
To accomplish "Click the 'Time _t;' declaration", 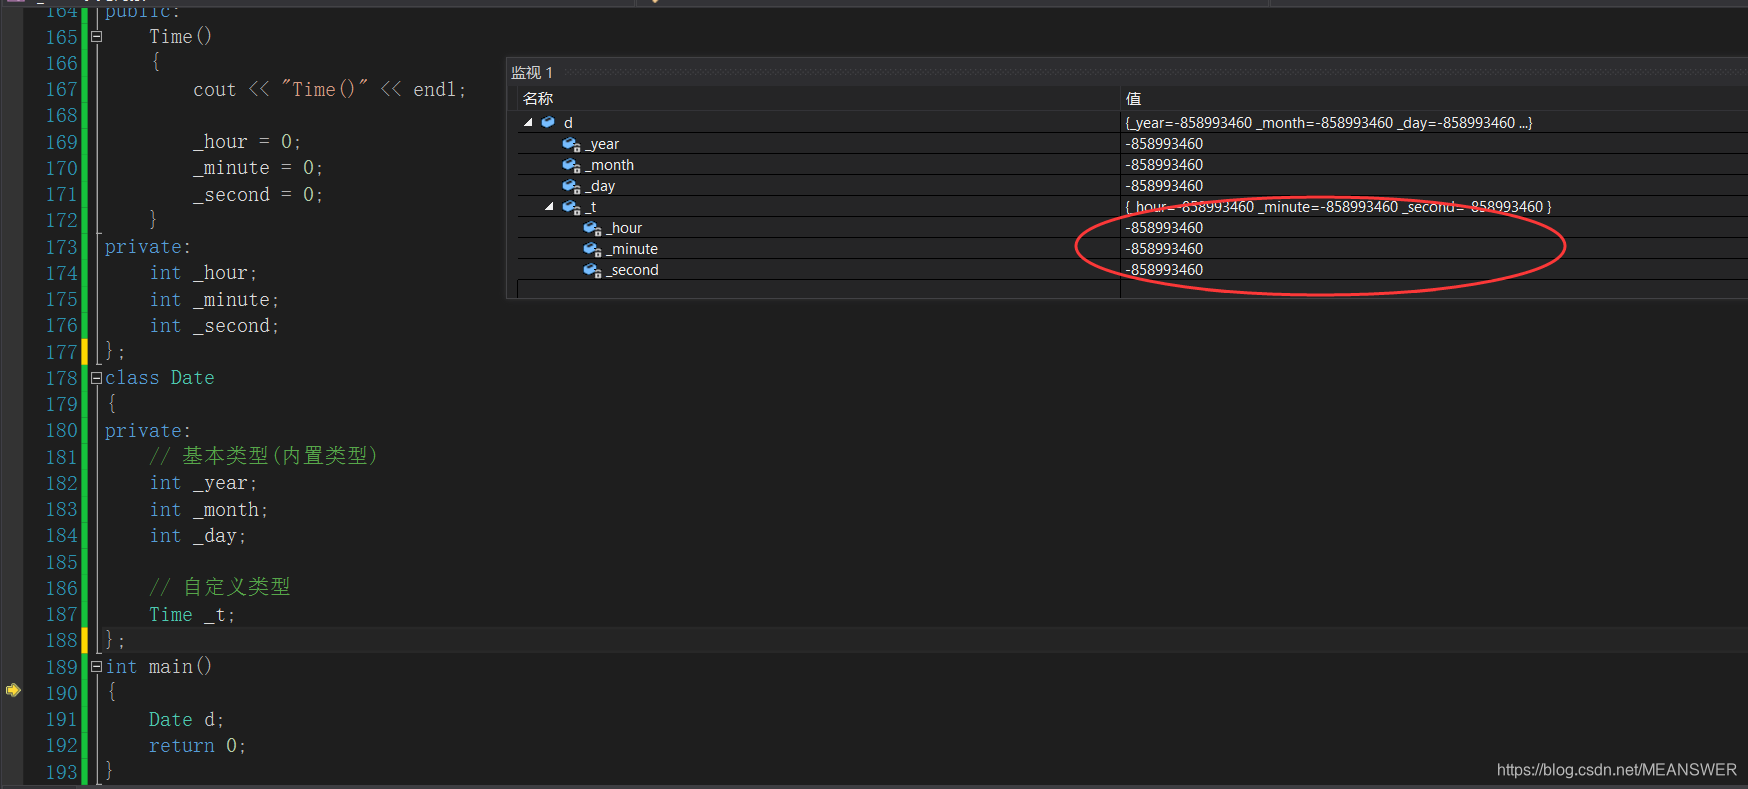I will coord(192,615).
